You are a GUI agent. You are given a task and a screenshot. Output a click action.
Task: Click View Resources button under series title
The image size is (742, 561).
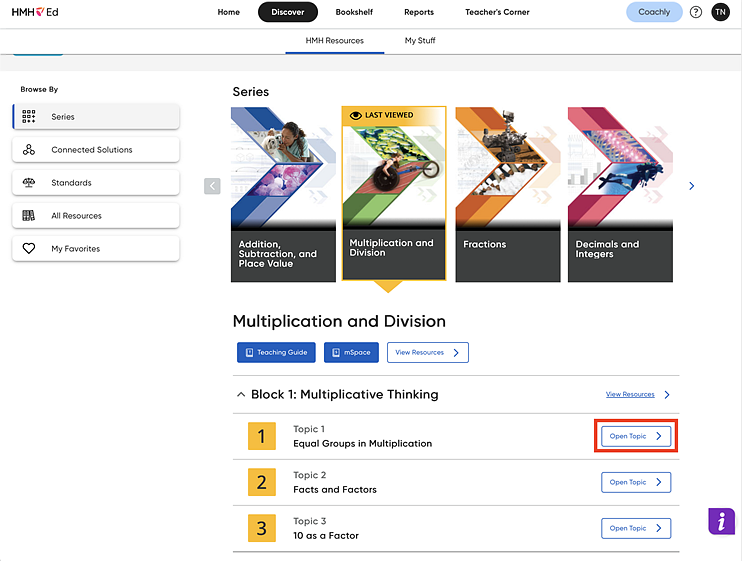coord(428,352)
